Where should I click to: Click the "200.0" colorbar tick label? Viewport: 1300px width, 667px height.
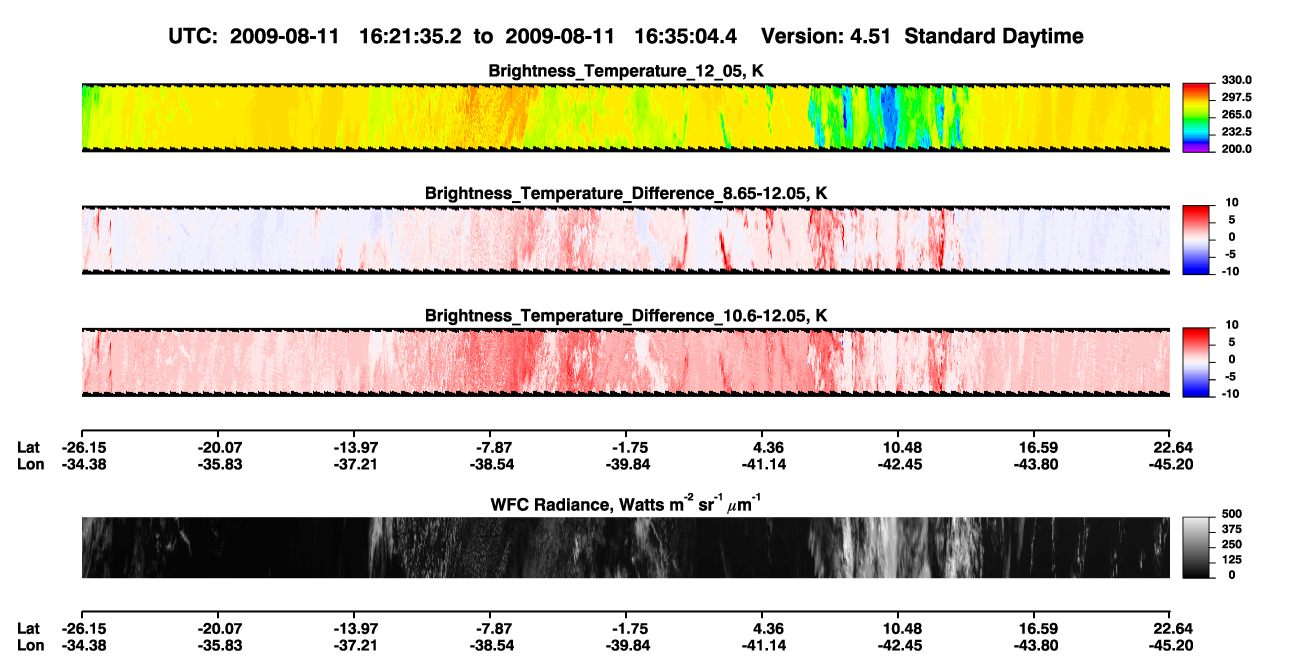click(1236, 149)
